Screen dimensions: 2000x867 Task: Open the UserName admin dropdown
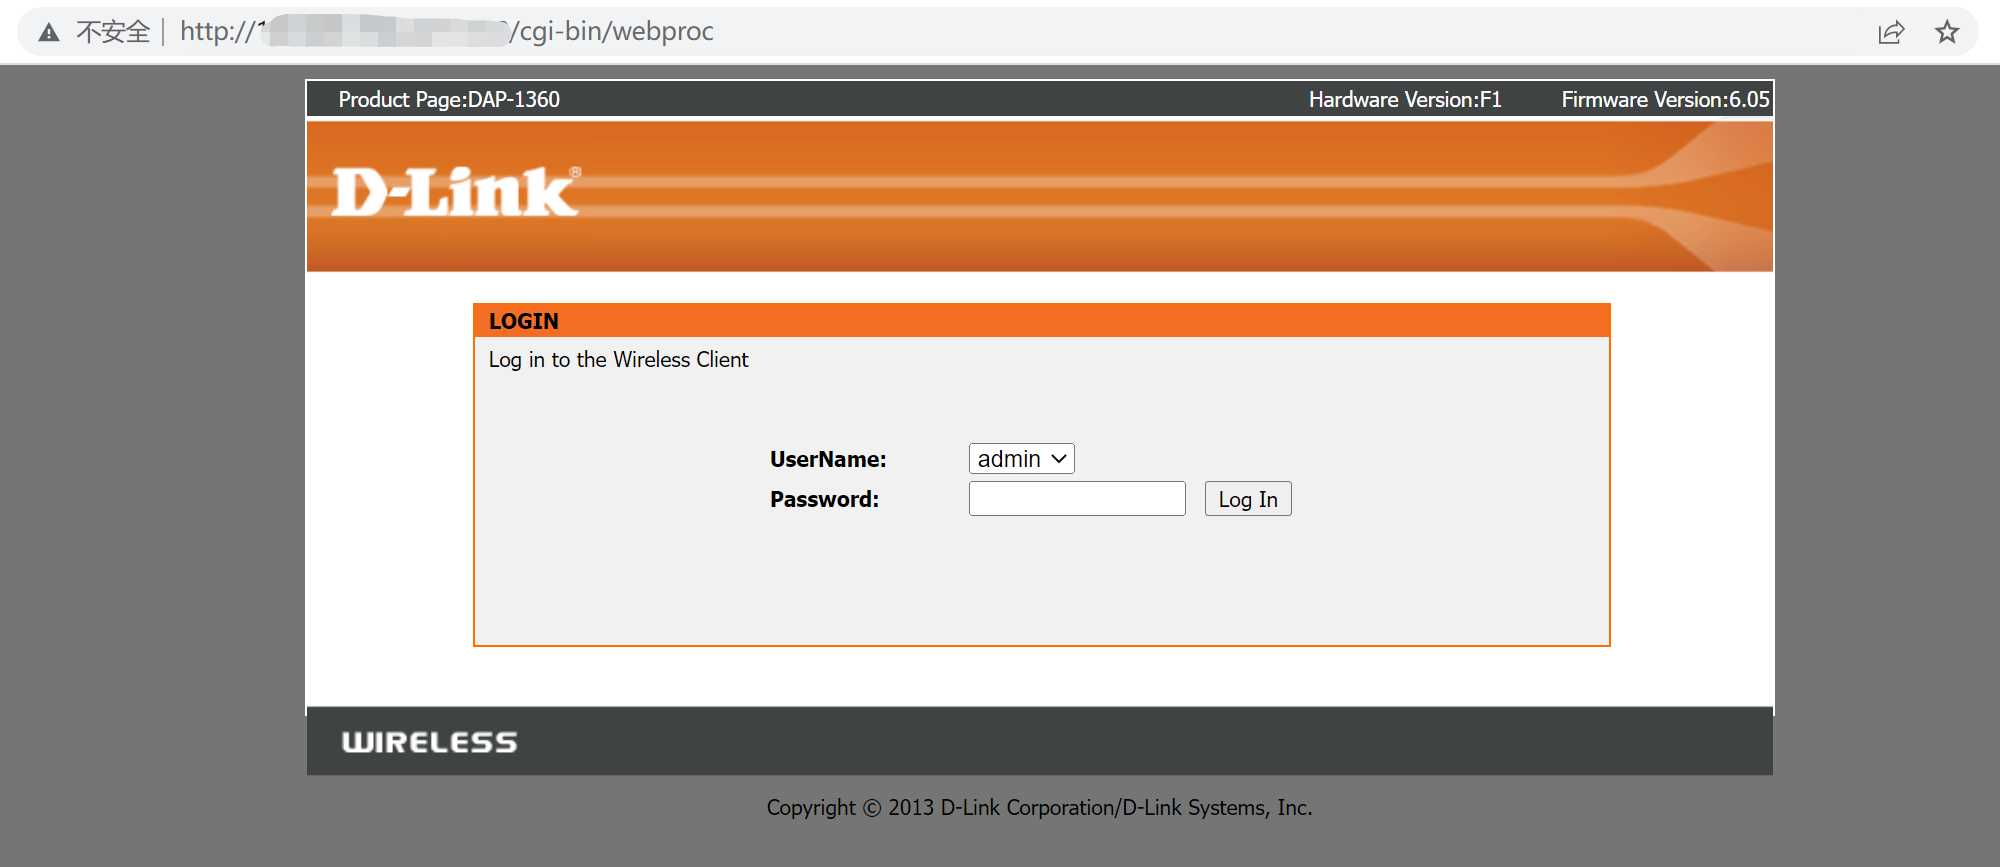pyautogui.click(x=1020, y=459)
